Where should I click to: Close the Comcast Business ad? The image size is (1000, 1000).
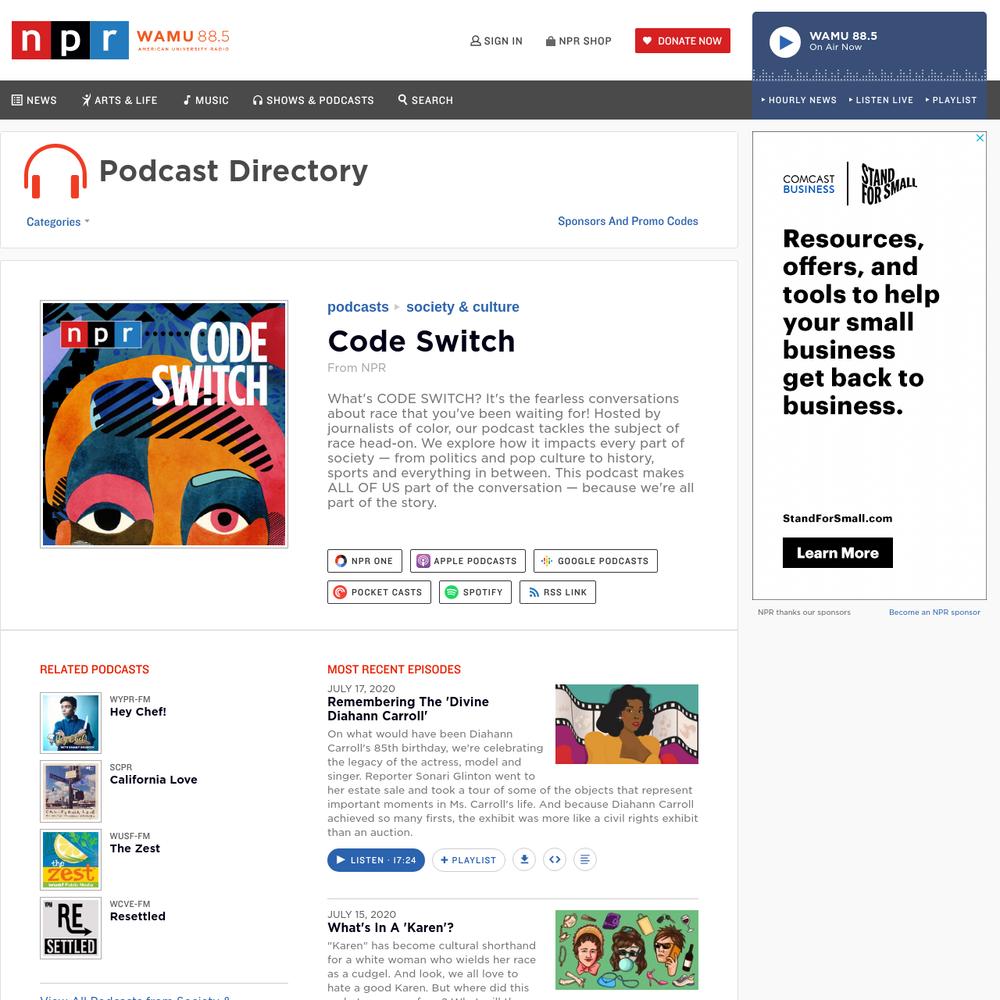point(980,138)
